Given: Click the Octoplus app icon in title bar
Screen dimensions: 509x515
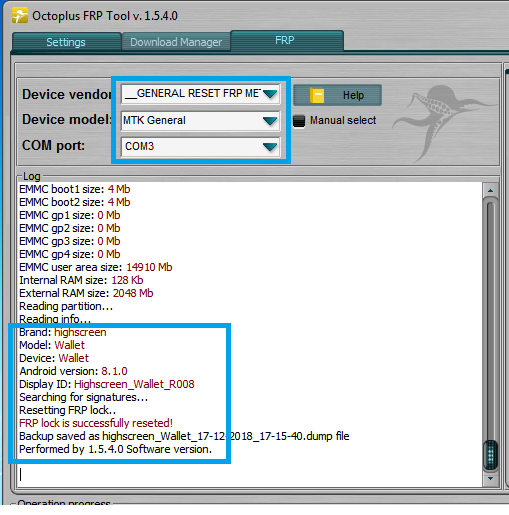Looking at the screenshot, I should tap(20, 15).
